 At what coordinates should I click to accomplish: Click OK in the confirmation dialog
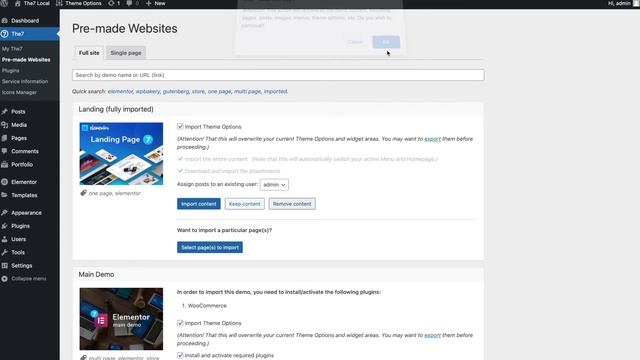coord(386,42)
